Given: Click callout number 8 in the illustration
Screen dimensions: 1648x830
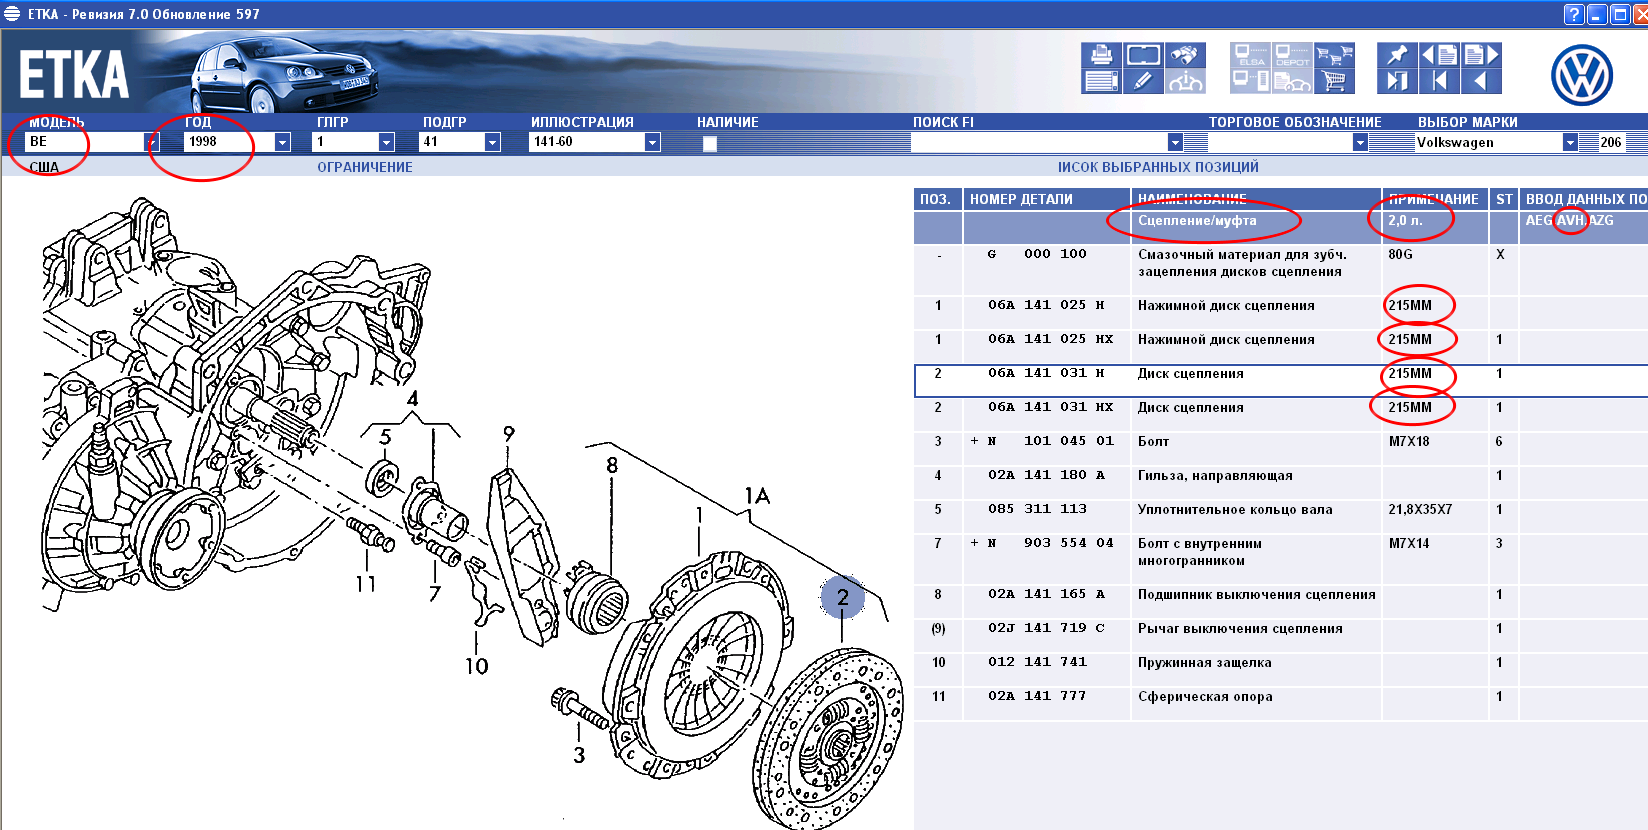Looking at the screenshot, I should pyautogui.click(x=612, y=465).
